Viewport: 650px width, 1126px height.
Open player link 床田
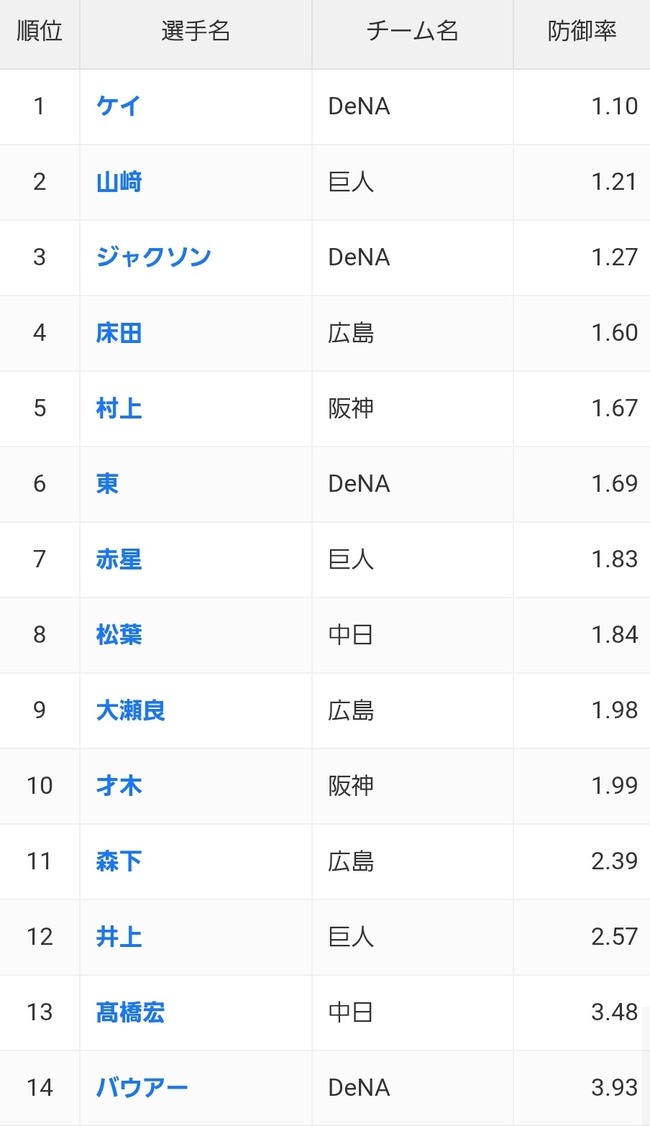[119, 332]
